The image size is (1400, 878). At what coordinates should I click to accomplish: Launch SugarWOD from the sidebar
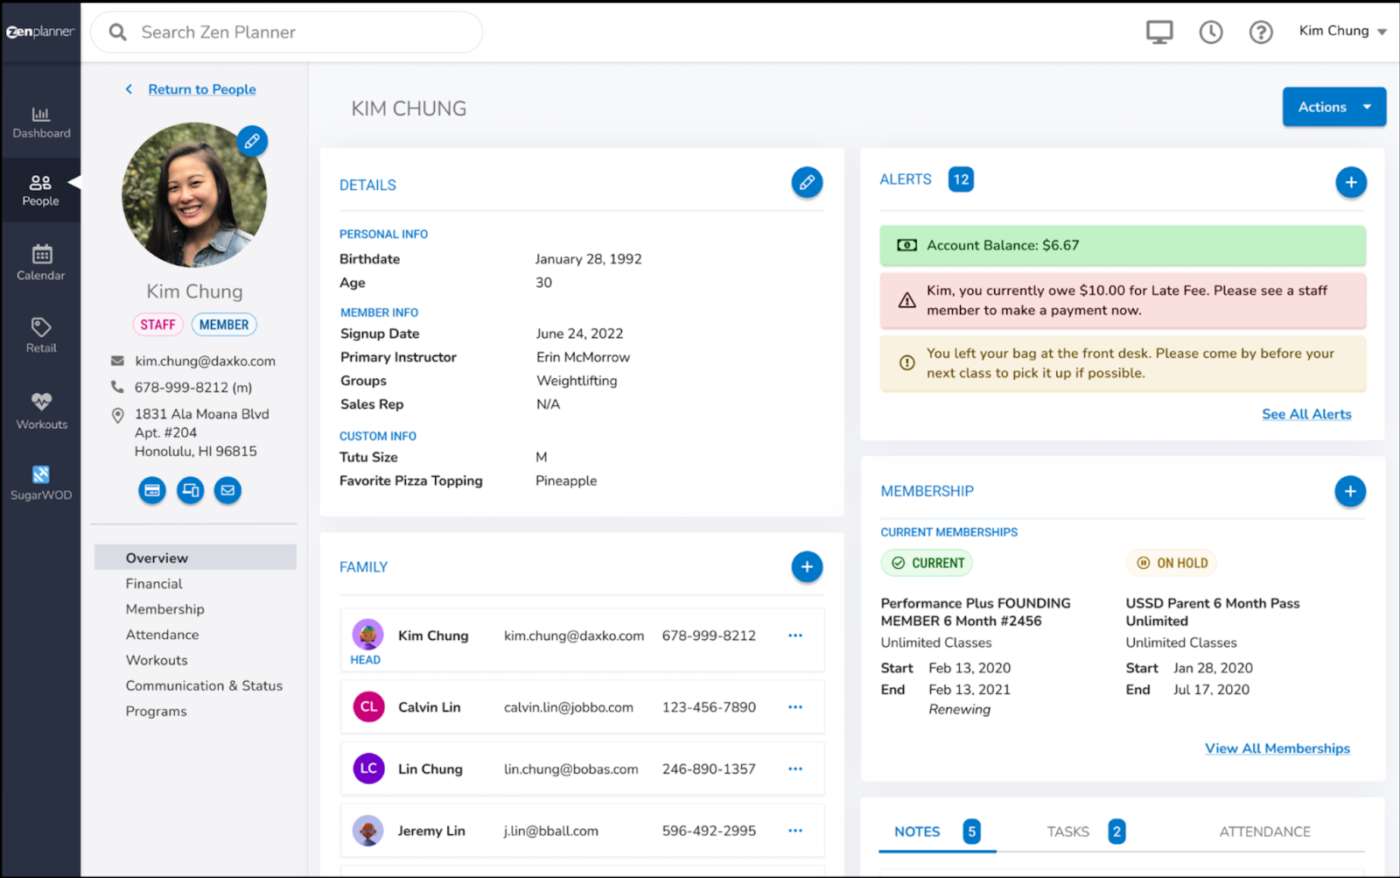(41, 482)
